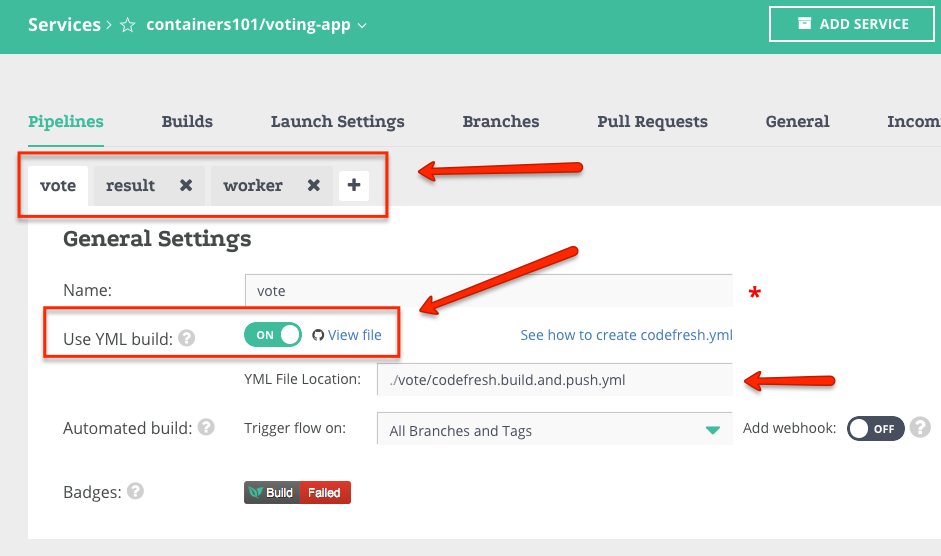The width and height of the screenshot is (941, 556).
Task: Add a new pipeline with plus icon
Action: point(353,185)
